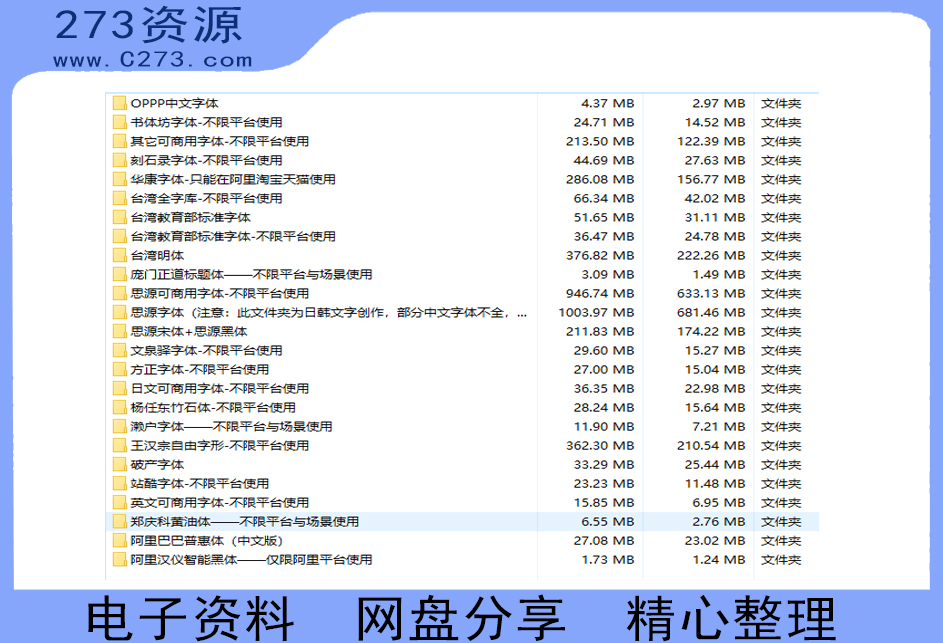This screenshot has height=643, width=943.
Task: Click the size value 3.09 MB
Action: (x=607, y=274)
